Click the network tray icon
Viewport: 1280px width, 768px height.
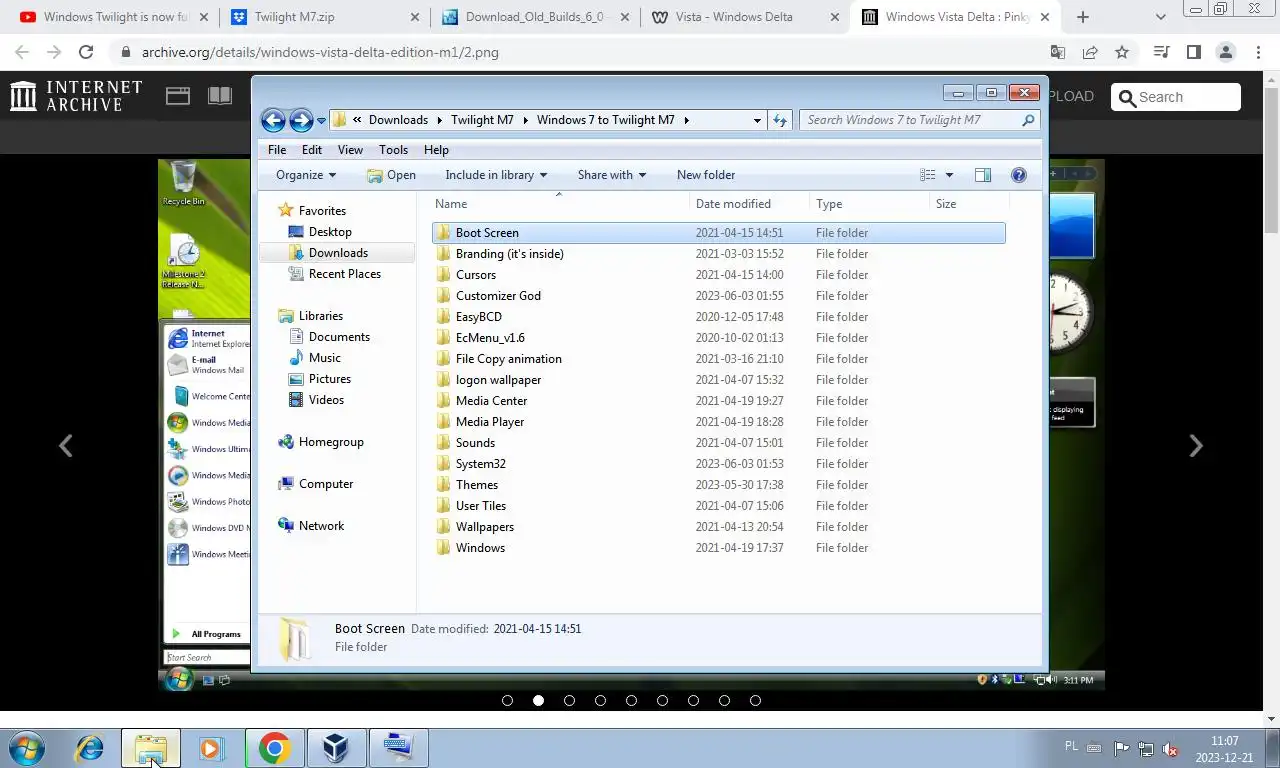coord(1146,749)
